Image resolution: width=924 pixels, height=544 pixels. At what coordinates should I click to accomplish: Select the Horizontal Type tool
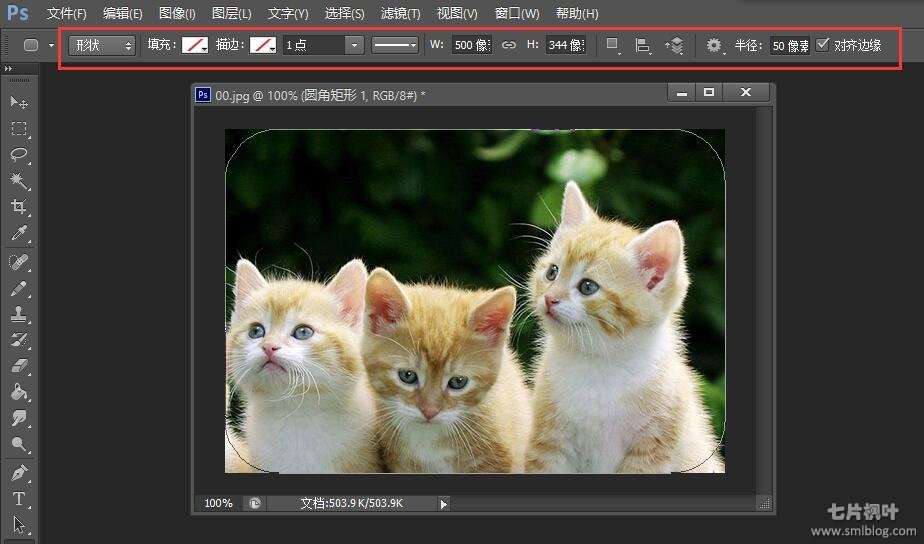pos(19,498)
